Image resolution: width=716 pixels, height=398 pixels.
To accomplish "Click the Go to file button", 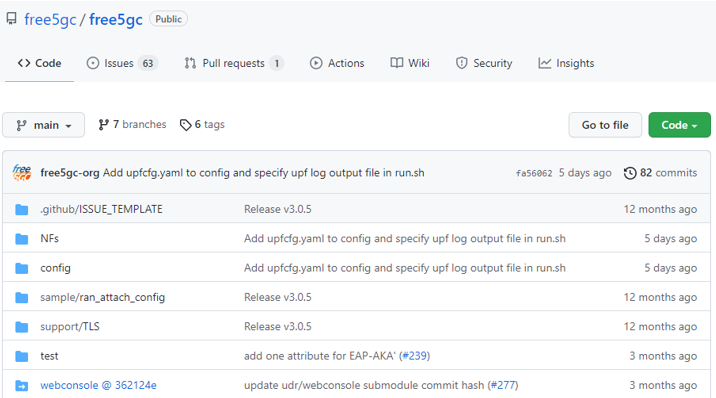I will click(605, 125).
